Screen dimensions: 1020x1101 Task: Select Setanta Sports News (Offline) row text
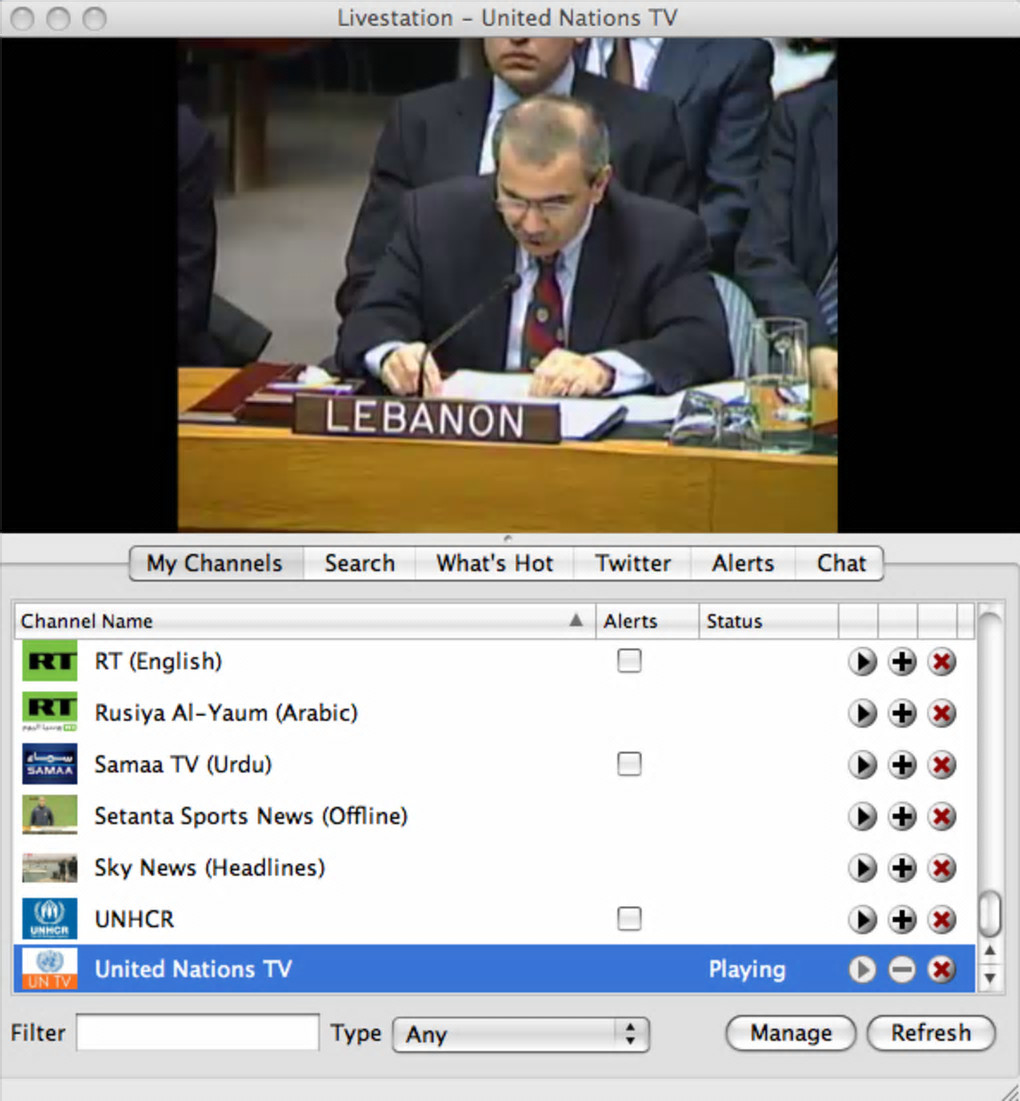coord(251,816)
